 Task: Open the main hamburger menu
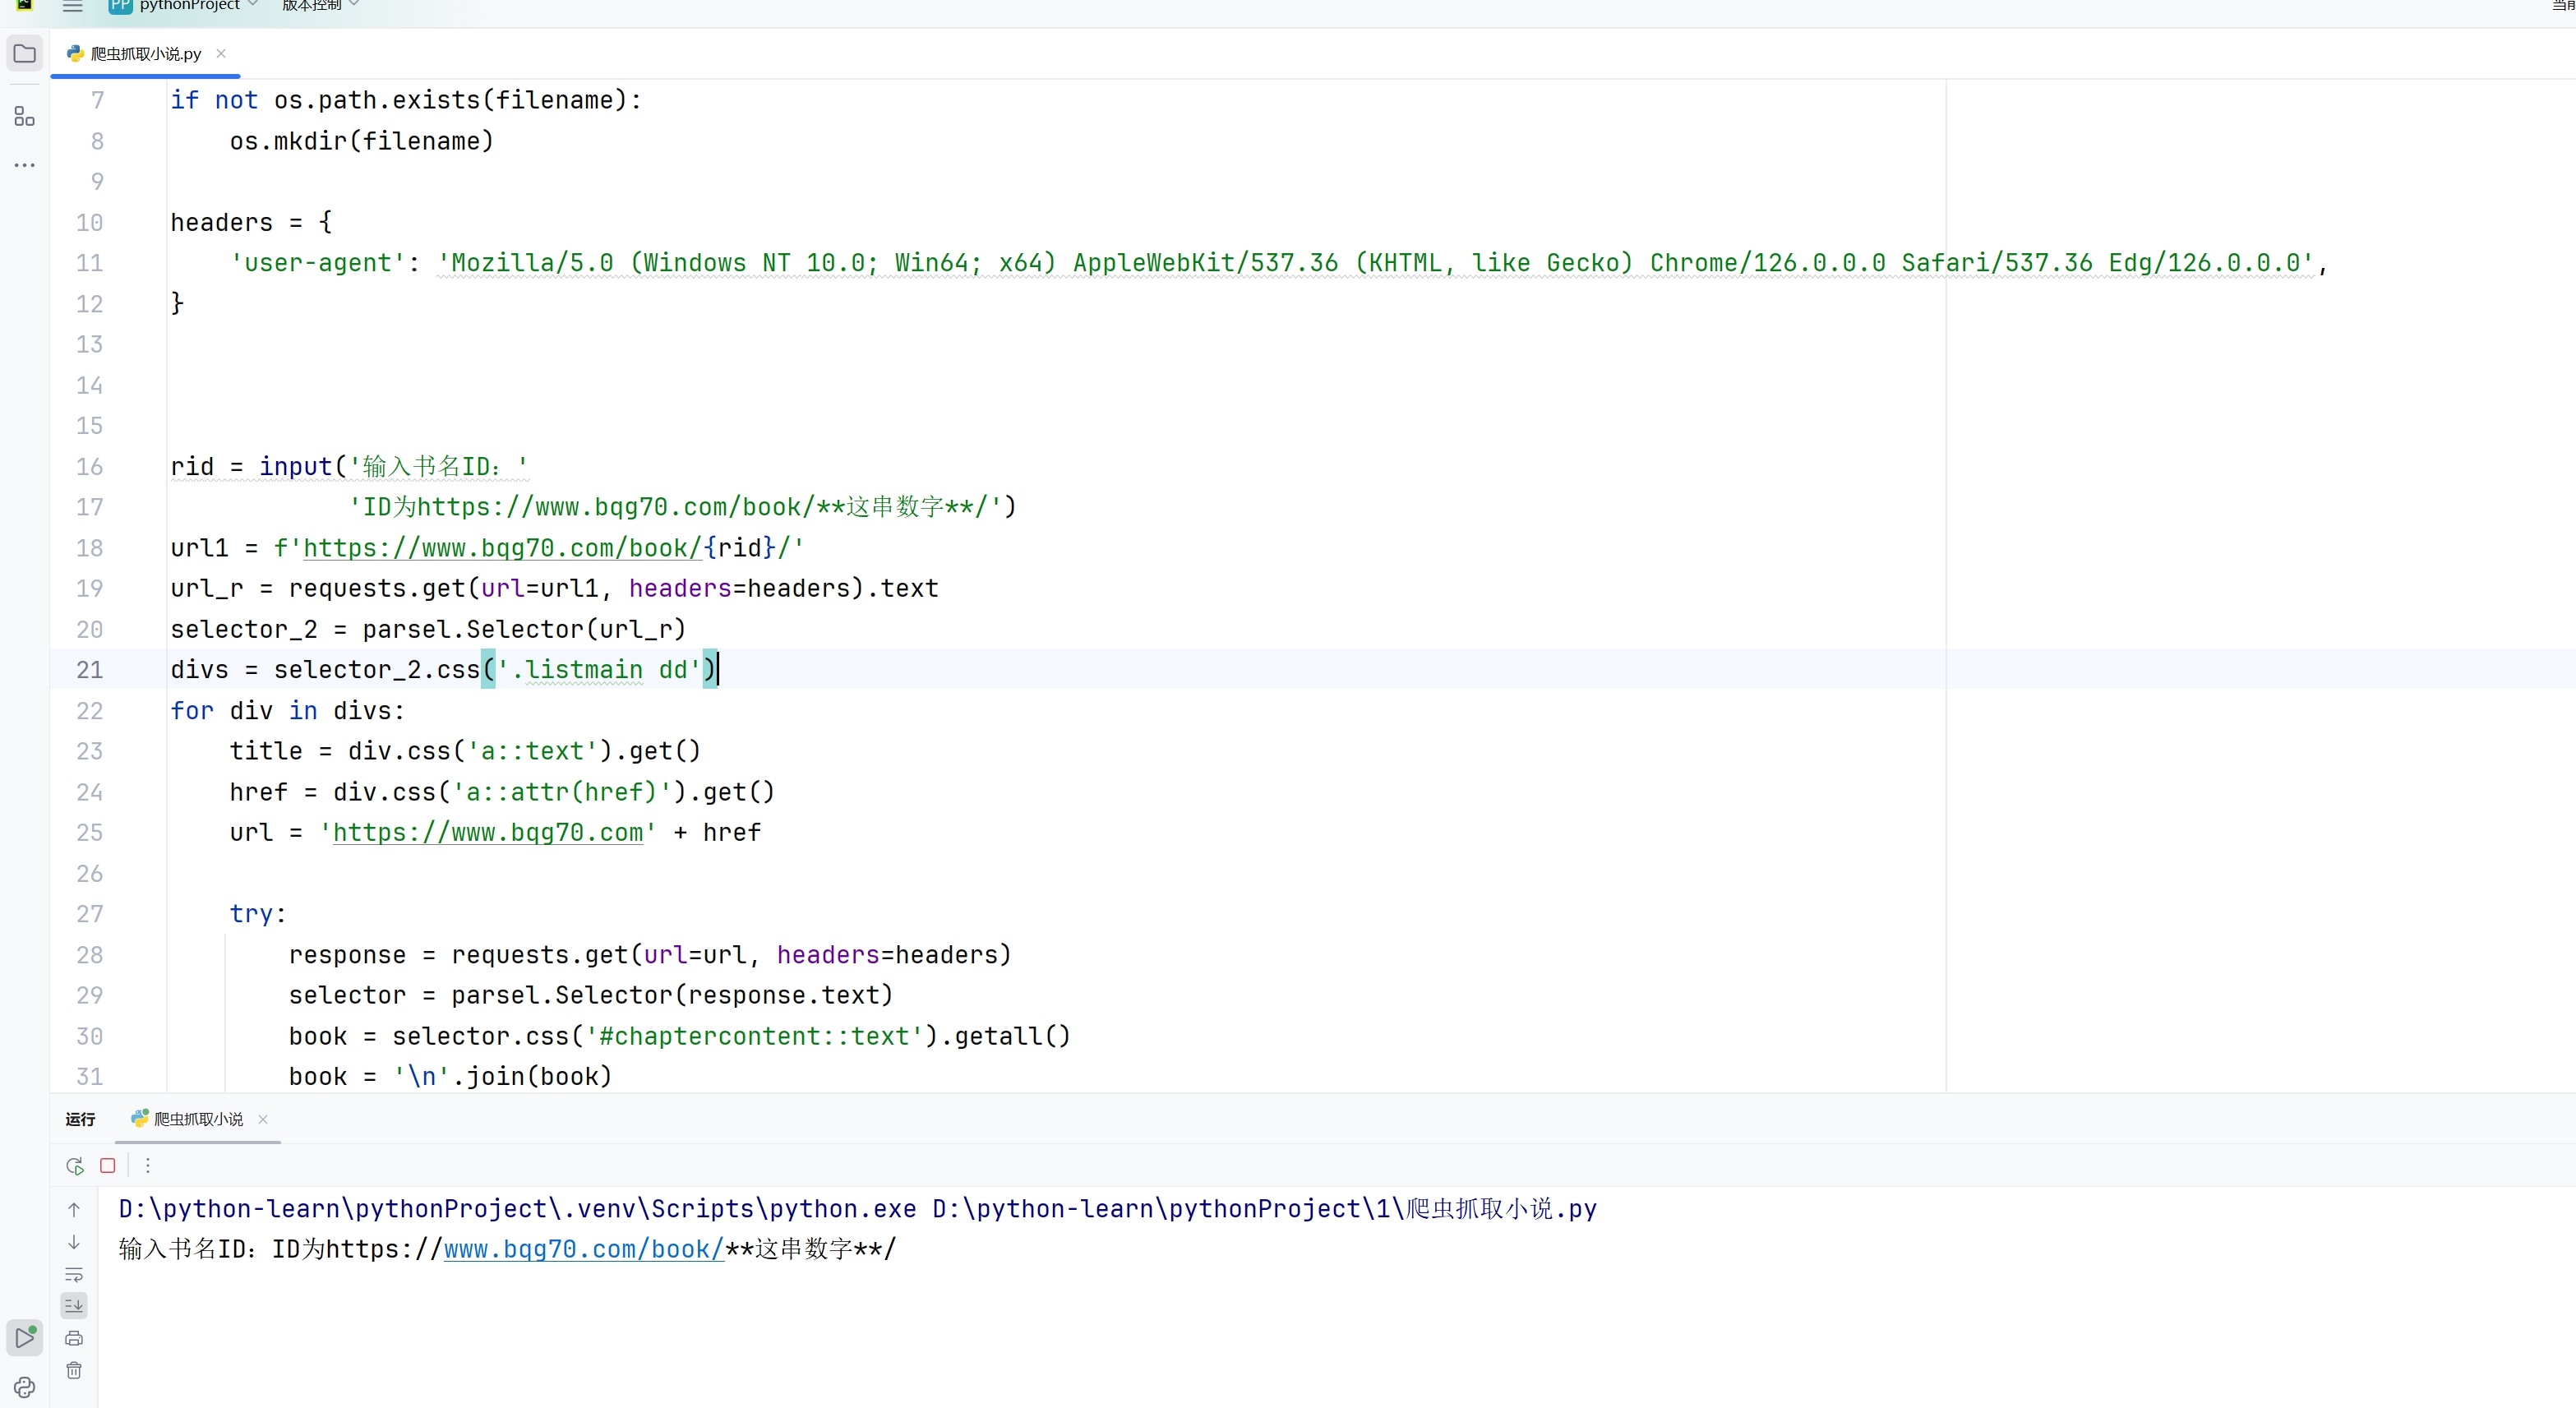coord(72,6)
